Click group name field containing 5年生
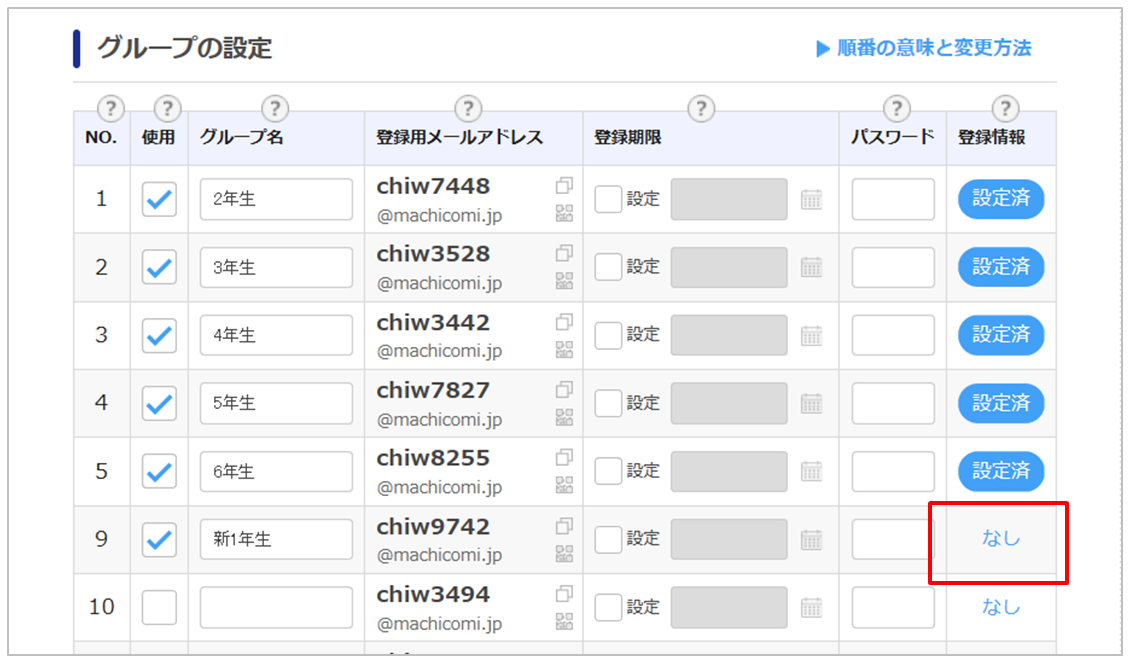The height and width of the screenshot is (662, 1129). point(276,403)
